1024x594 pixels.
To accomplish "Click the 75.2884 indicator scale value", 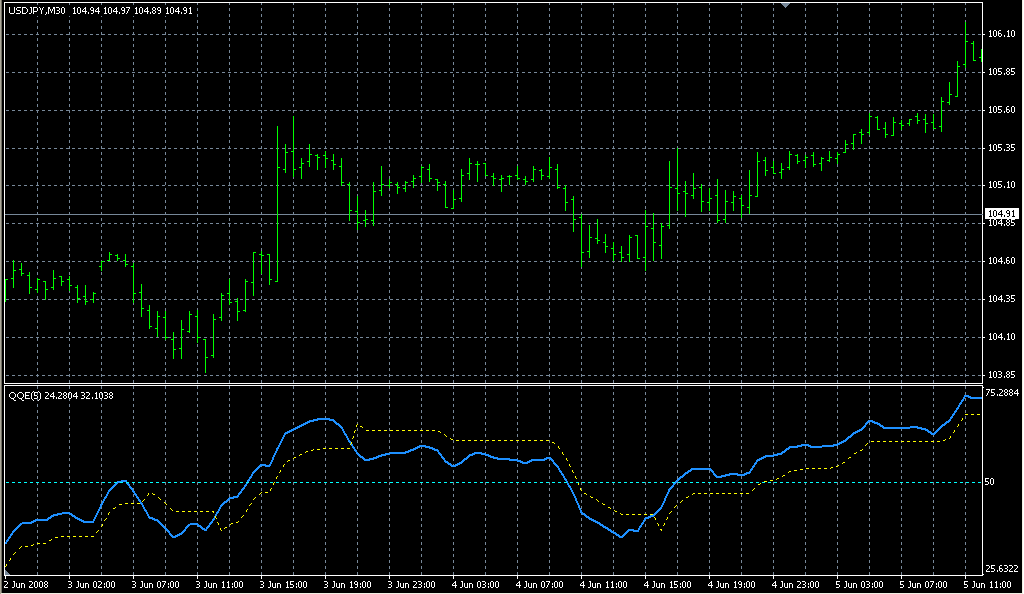I will click(x=1003, y=393).
